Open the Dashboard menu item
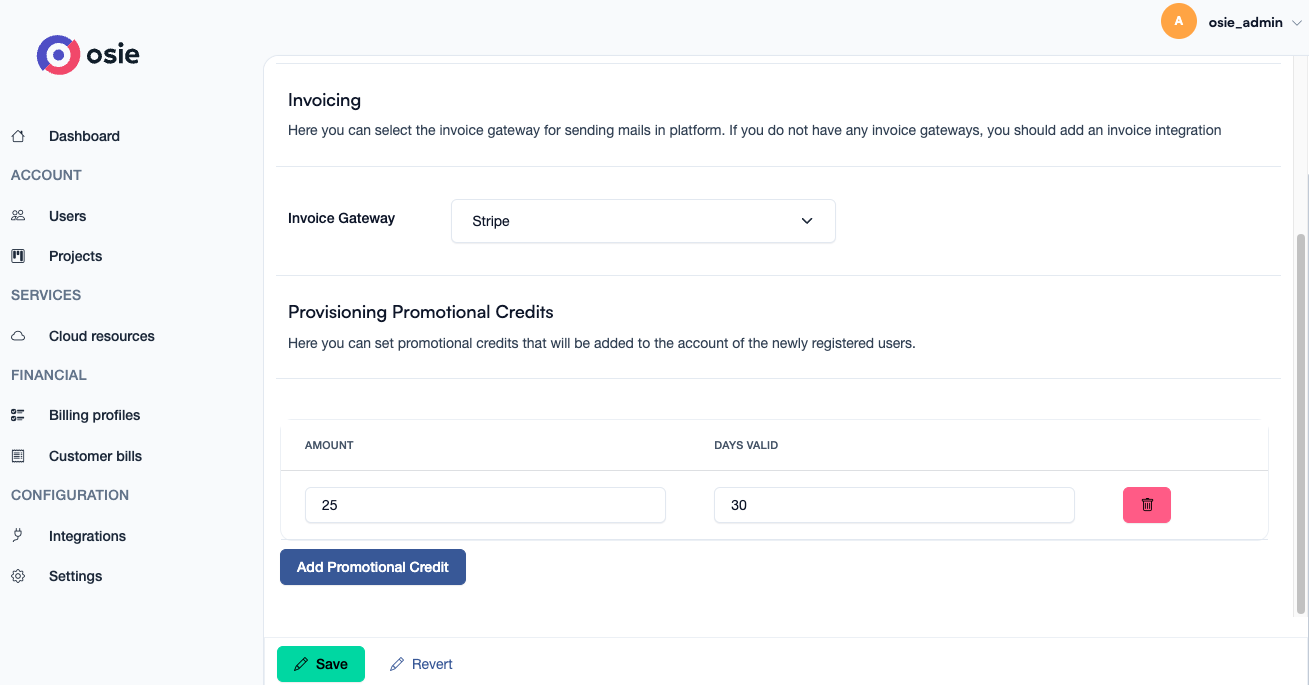 pyautogui.click(x=84, y=136)
